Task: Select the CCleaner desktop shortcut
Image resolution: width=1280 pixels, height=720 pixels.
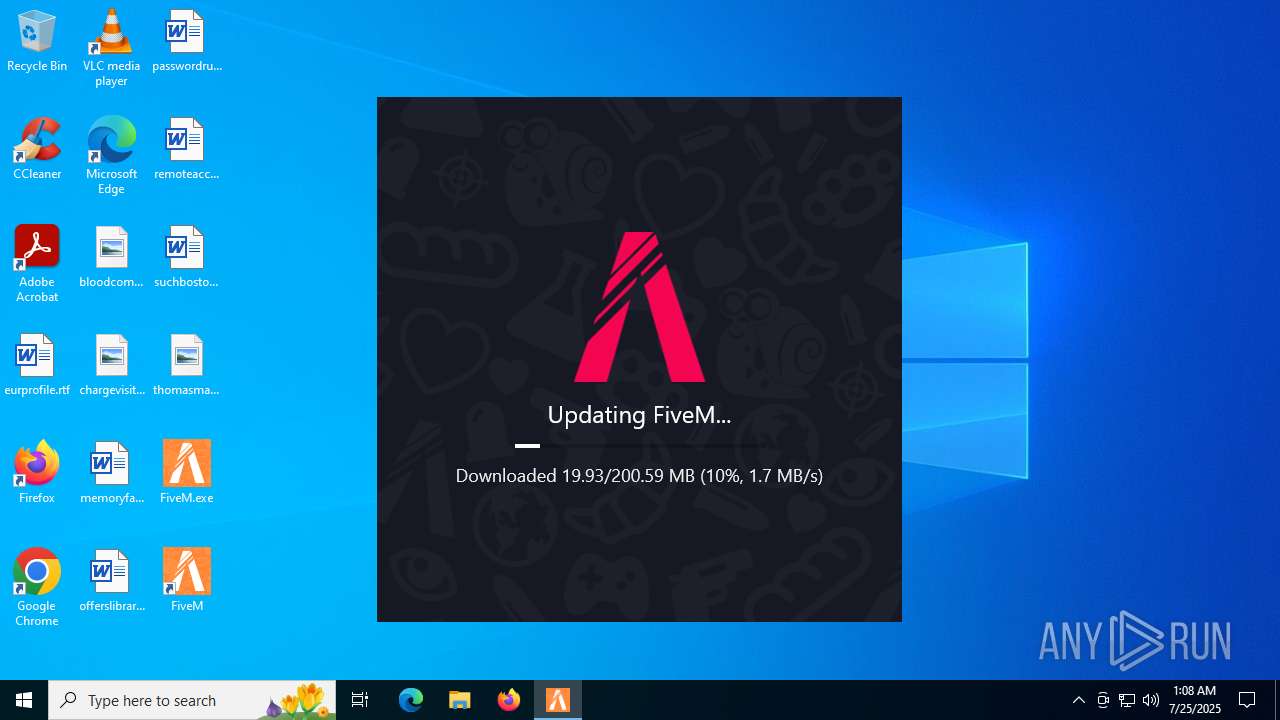Action: pyautogui.click(x=37, y=150)
